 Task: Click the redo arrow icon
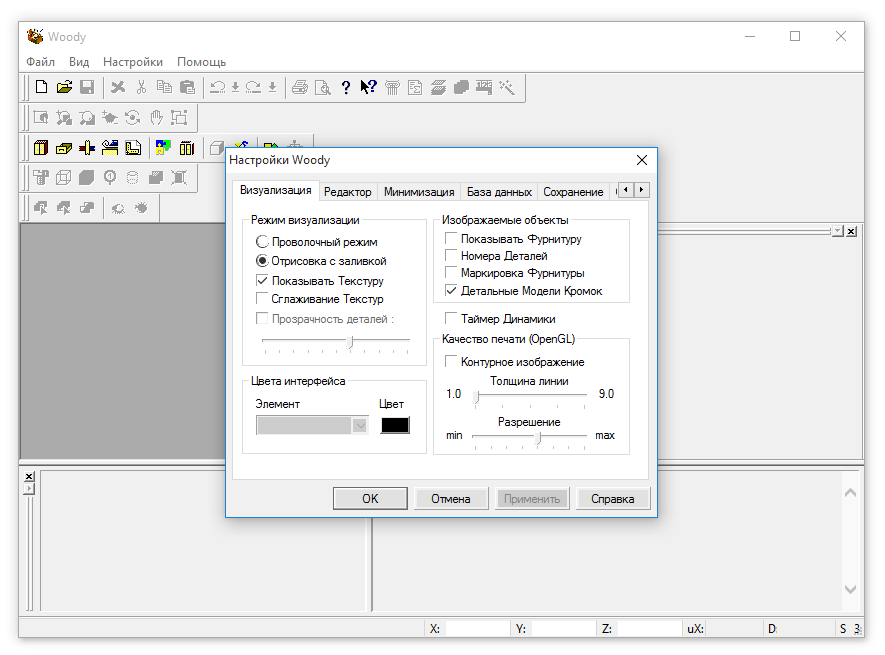(x=253, y=87)
